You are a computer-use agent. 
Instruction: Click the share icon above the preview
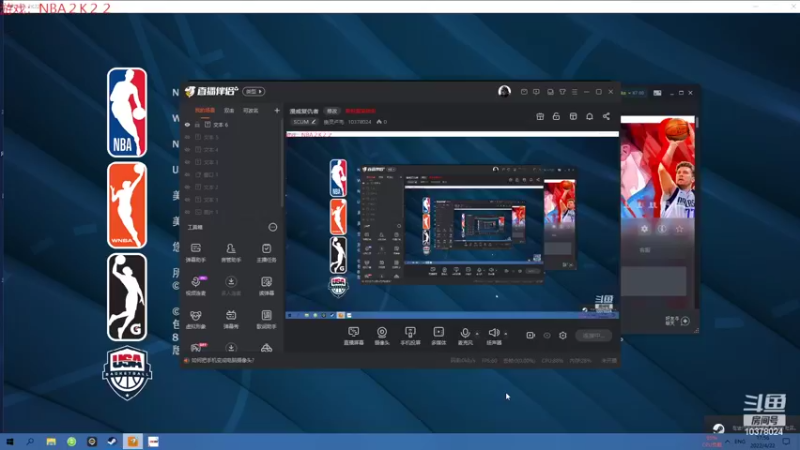click(x=606, y=116)
